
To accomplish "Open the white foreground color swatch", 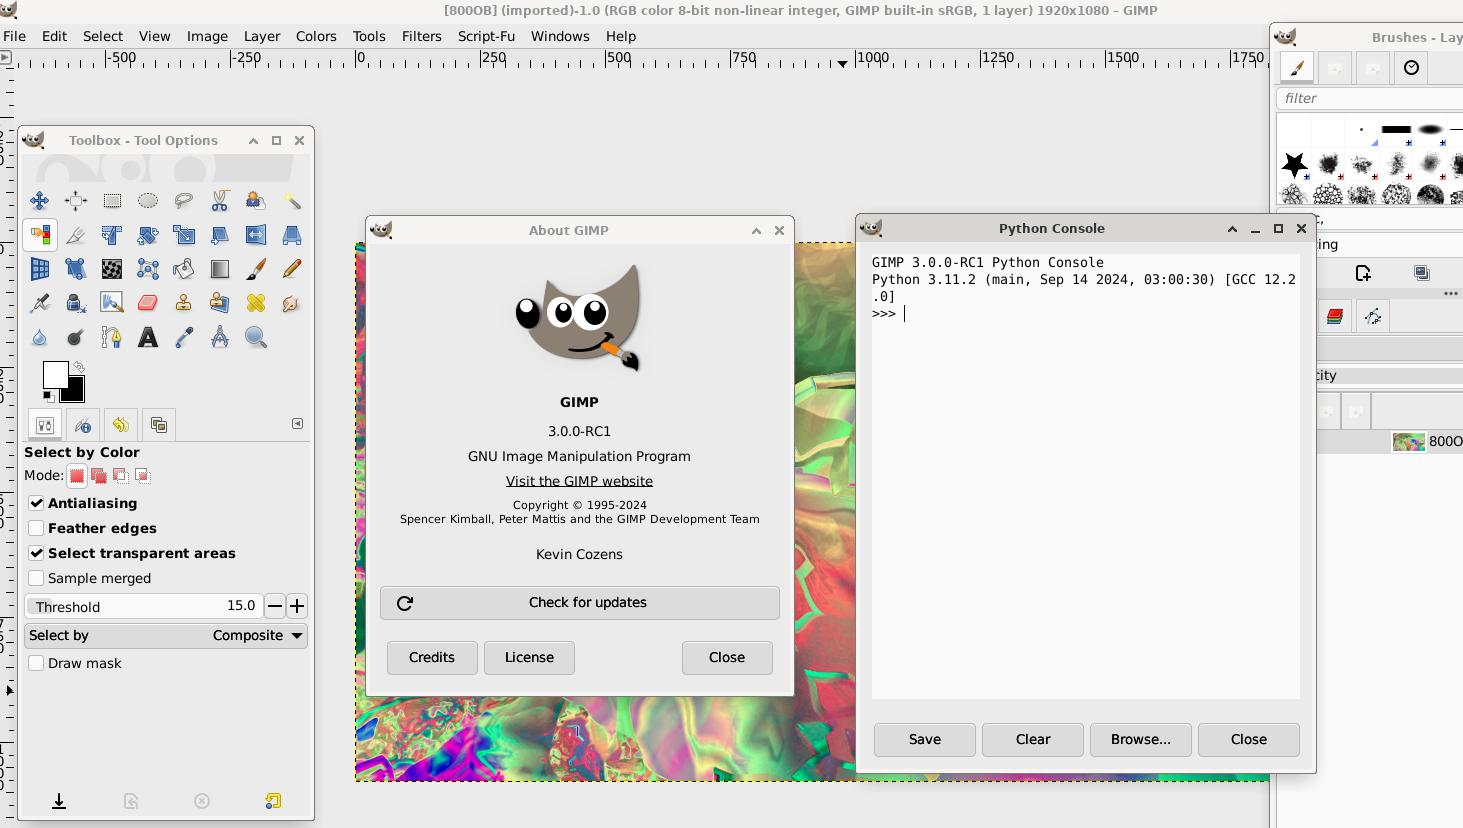I will pos(55,375).
